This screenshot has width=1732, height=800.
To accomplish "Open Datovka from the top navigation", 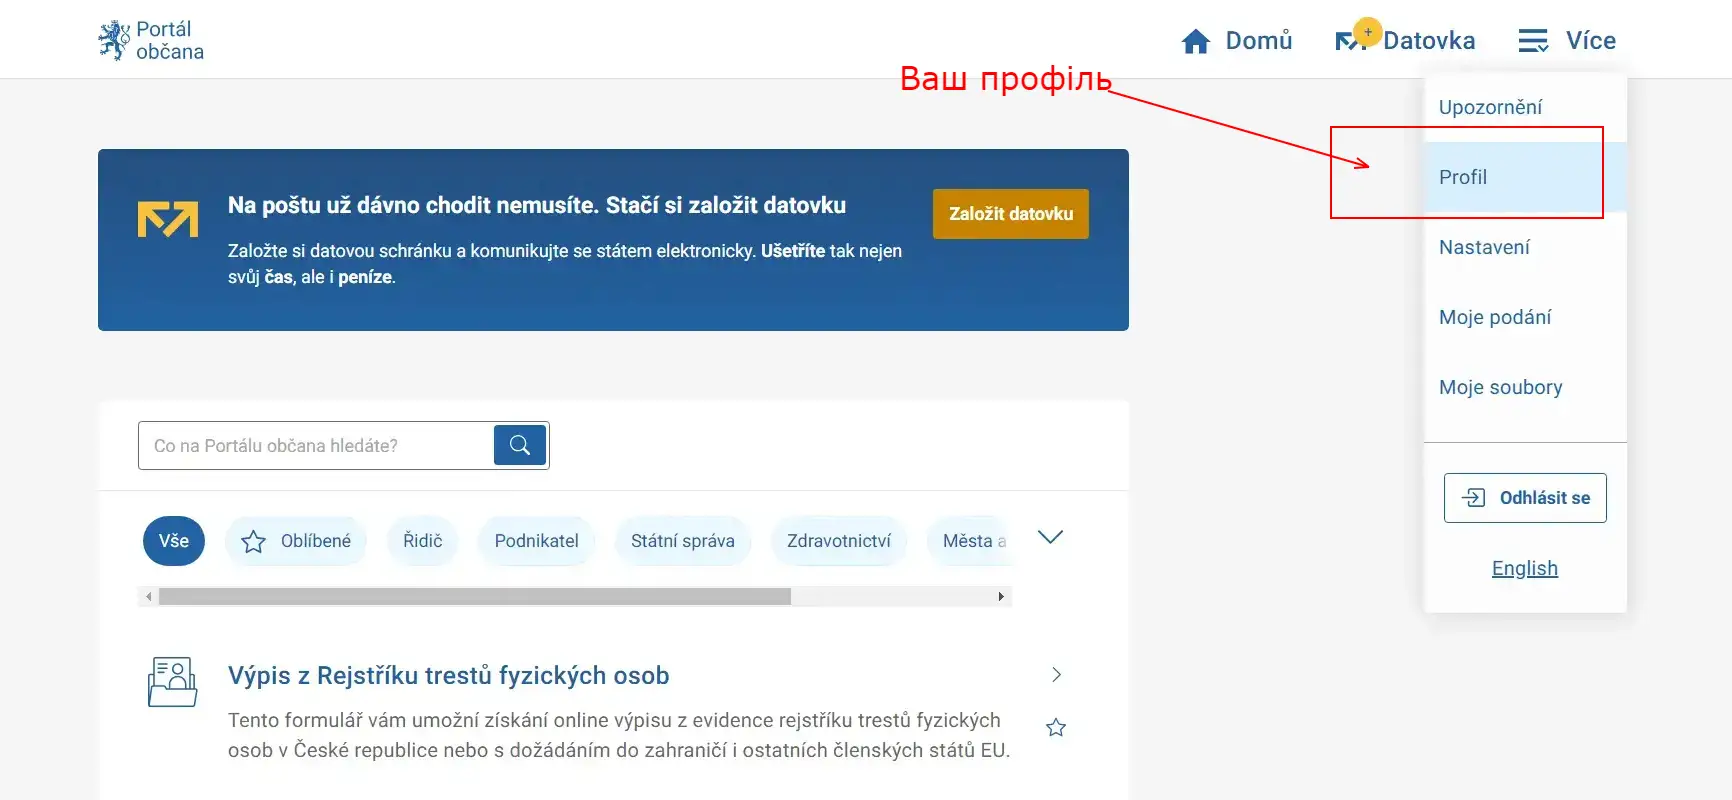I will (1405, 40).
